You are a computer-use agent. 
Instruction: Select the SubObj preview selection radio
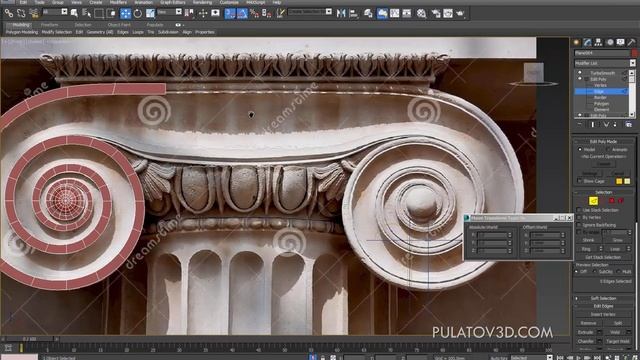[x=595, y=271]
